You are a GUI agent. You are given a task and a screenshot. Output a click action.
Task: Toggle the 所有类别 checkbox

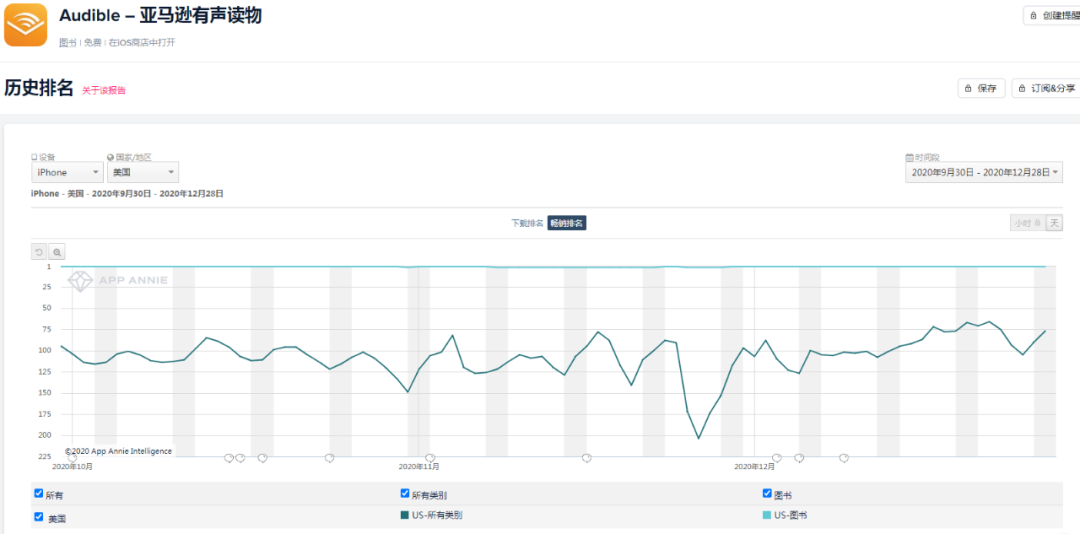pyautogui.click(x=405, y=493)
